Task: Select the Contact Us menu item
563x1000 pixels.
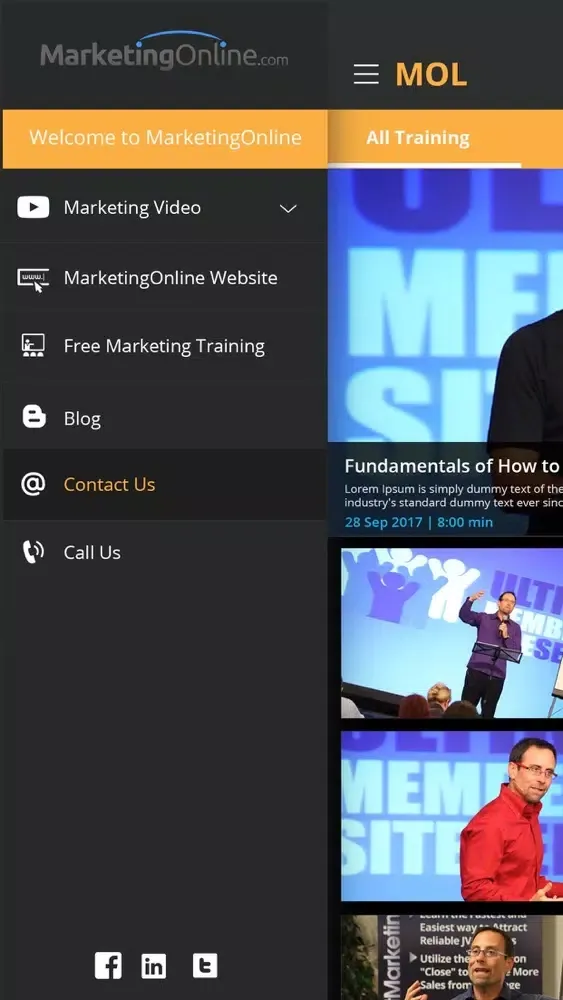Action: coord(165,484)
